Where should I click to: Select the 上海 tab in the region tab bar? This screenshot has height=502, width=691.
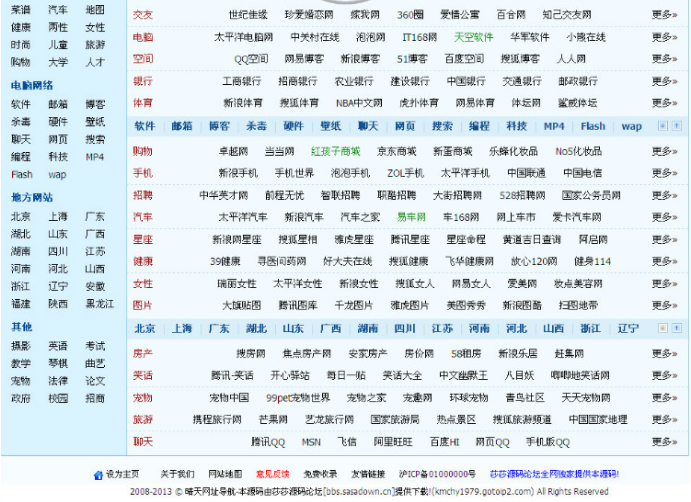tap(182, 328)
